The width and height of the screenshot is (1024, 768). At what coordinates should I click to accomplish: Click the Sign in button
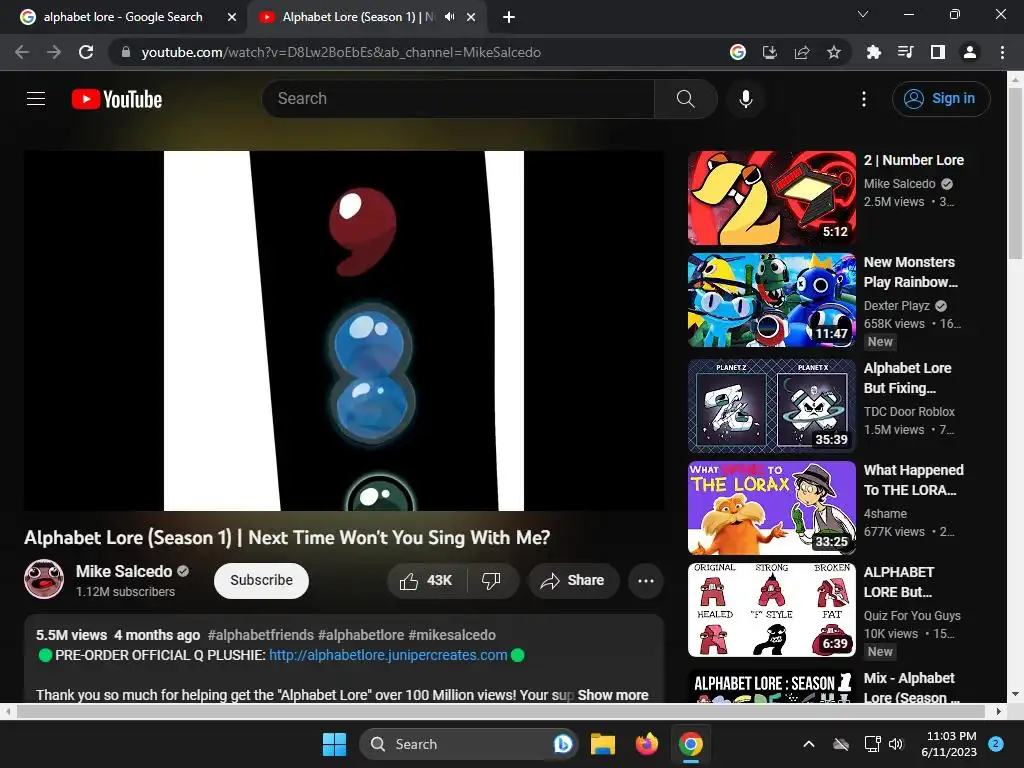[940, 99]
